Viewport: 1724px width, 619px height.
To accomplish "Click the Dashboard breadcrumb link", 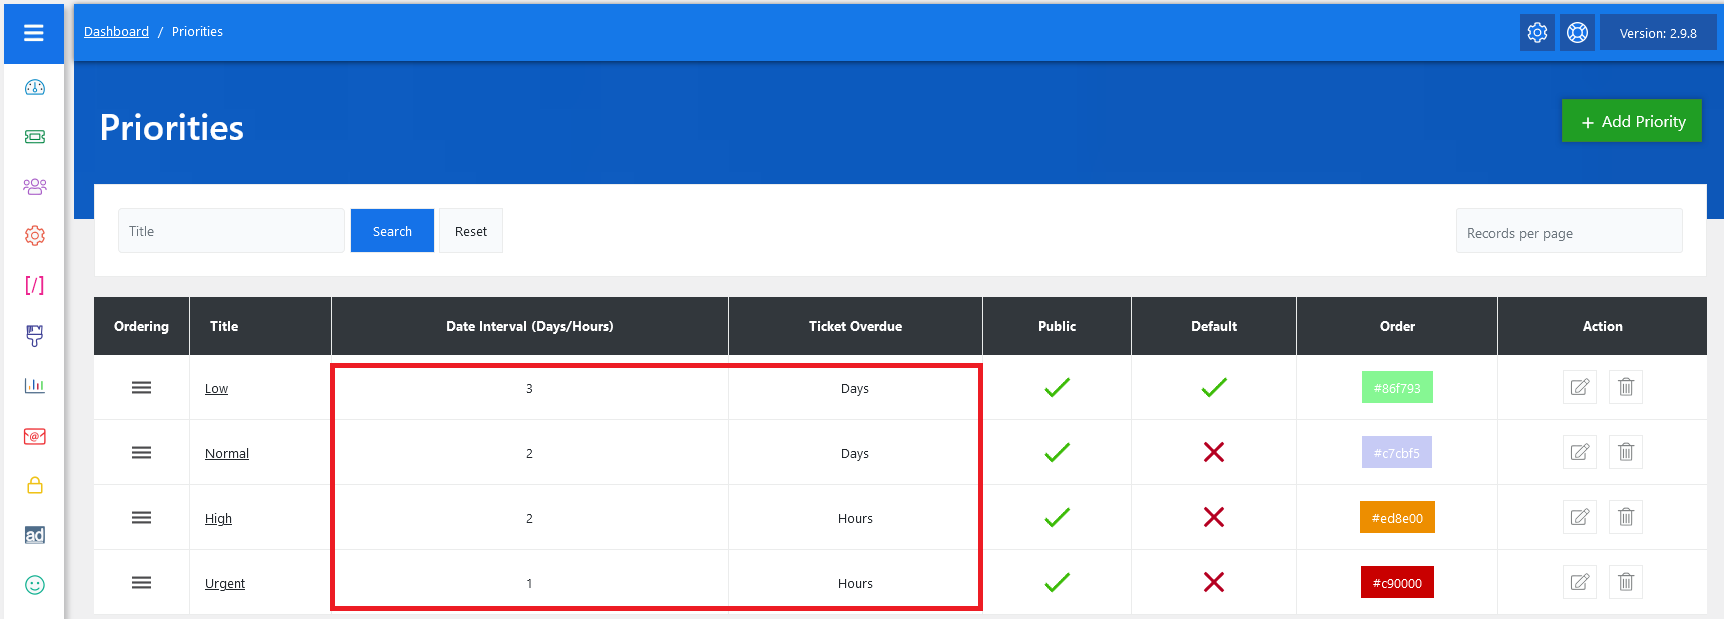I will point(116,32).
